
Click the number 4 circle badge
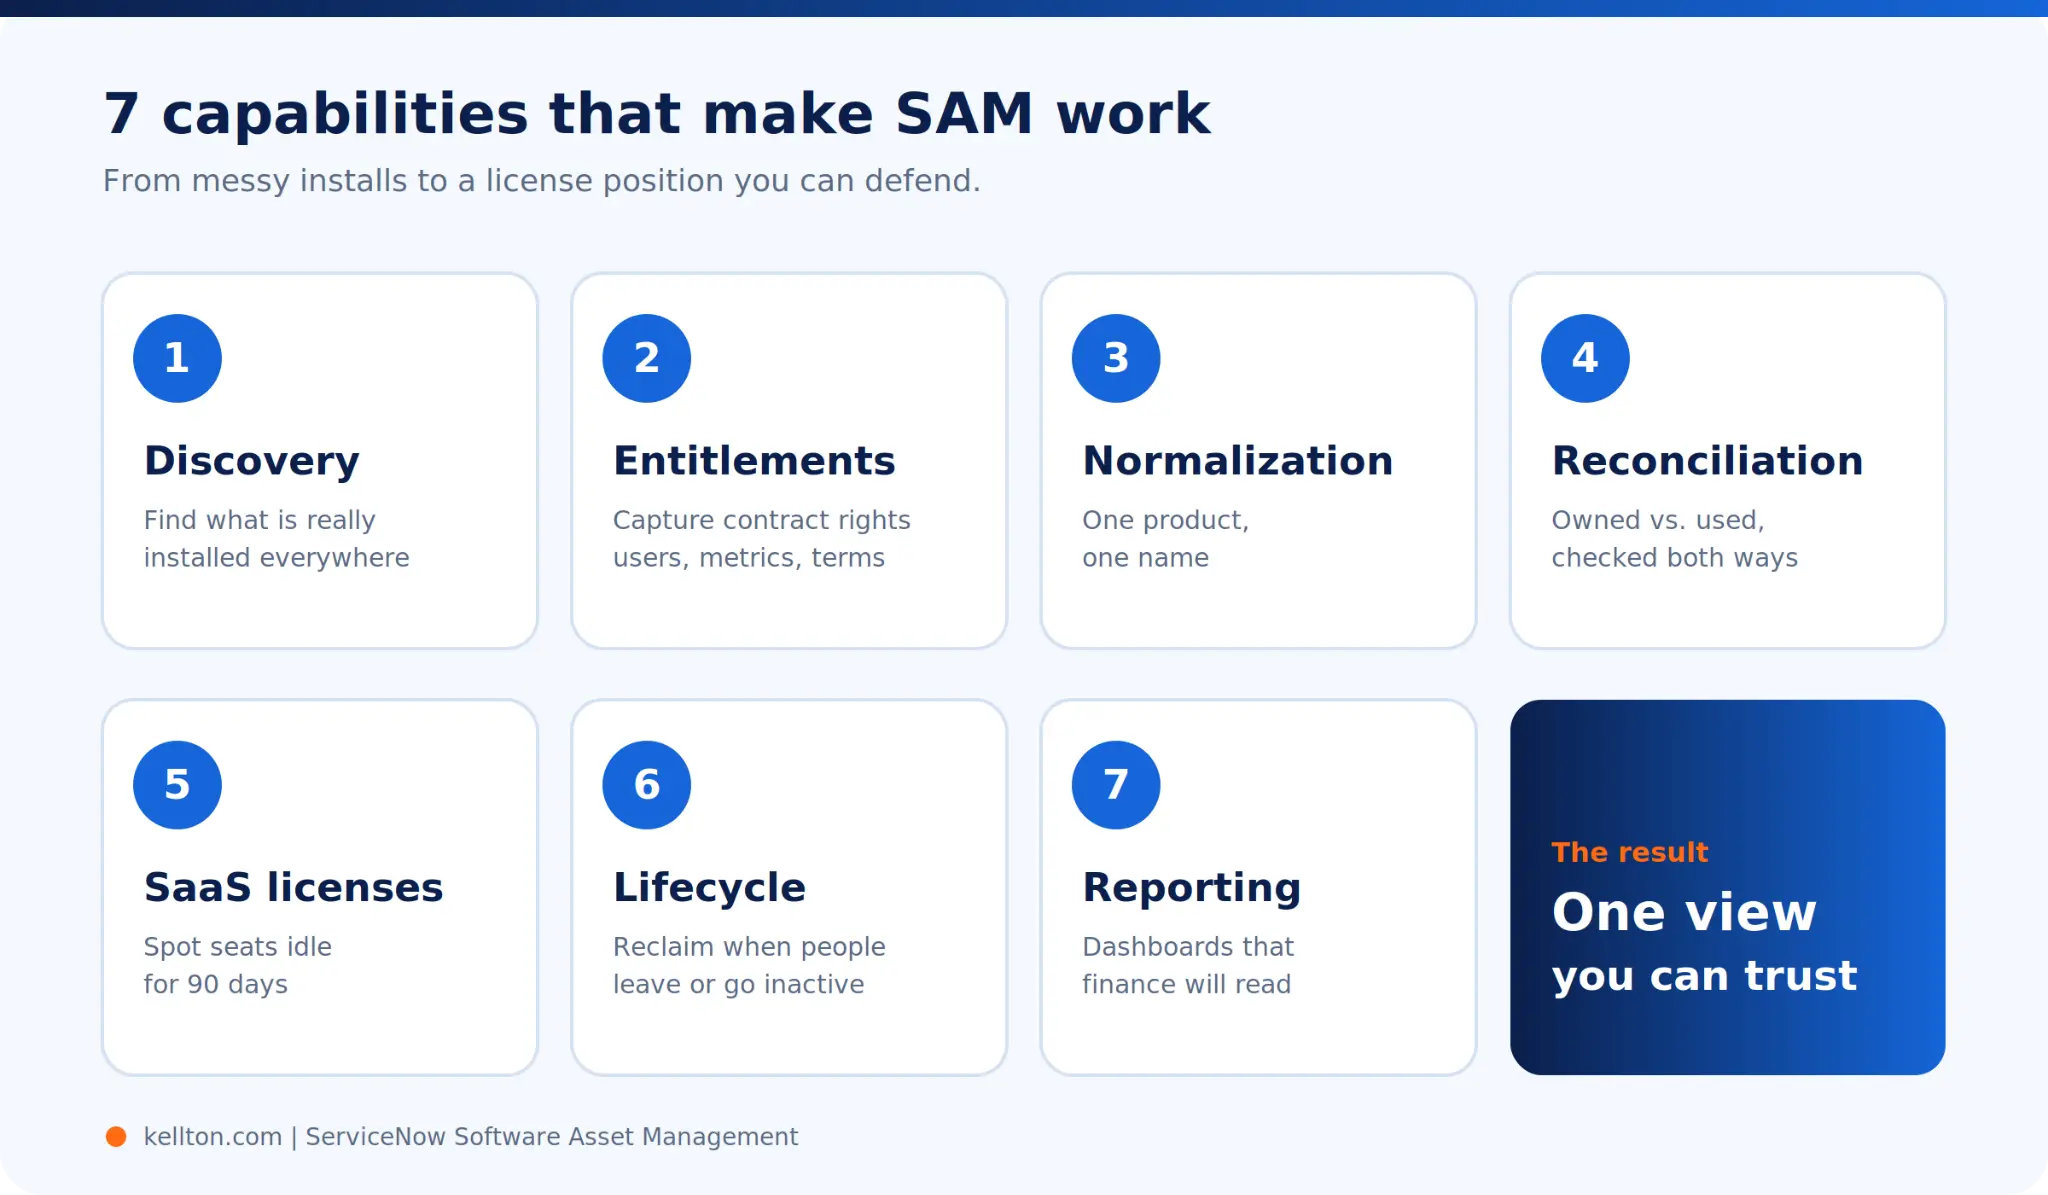[x=1585, y=358]
